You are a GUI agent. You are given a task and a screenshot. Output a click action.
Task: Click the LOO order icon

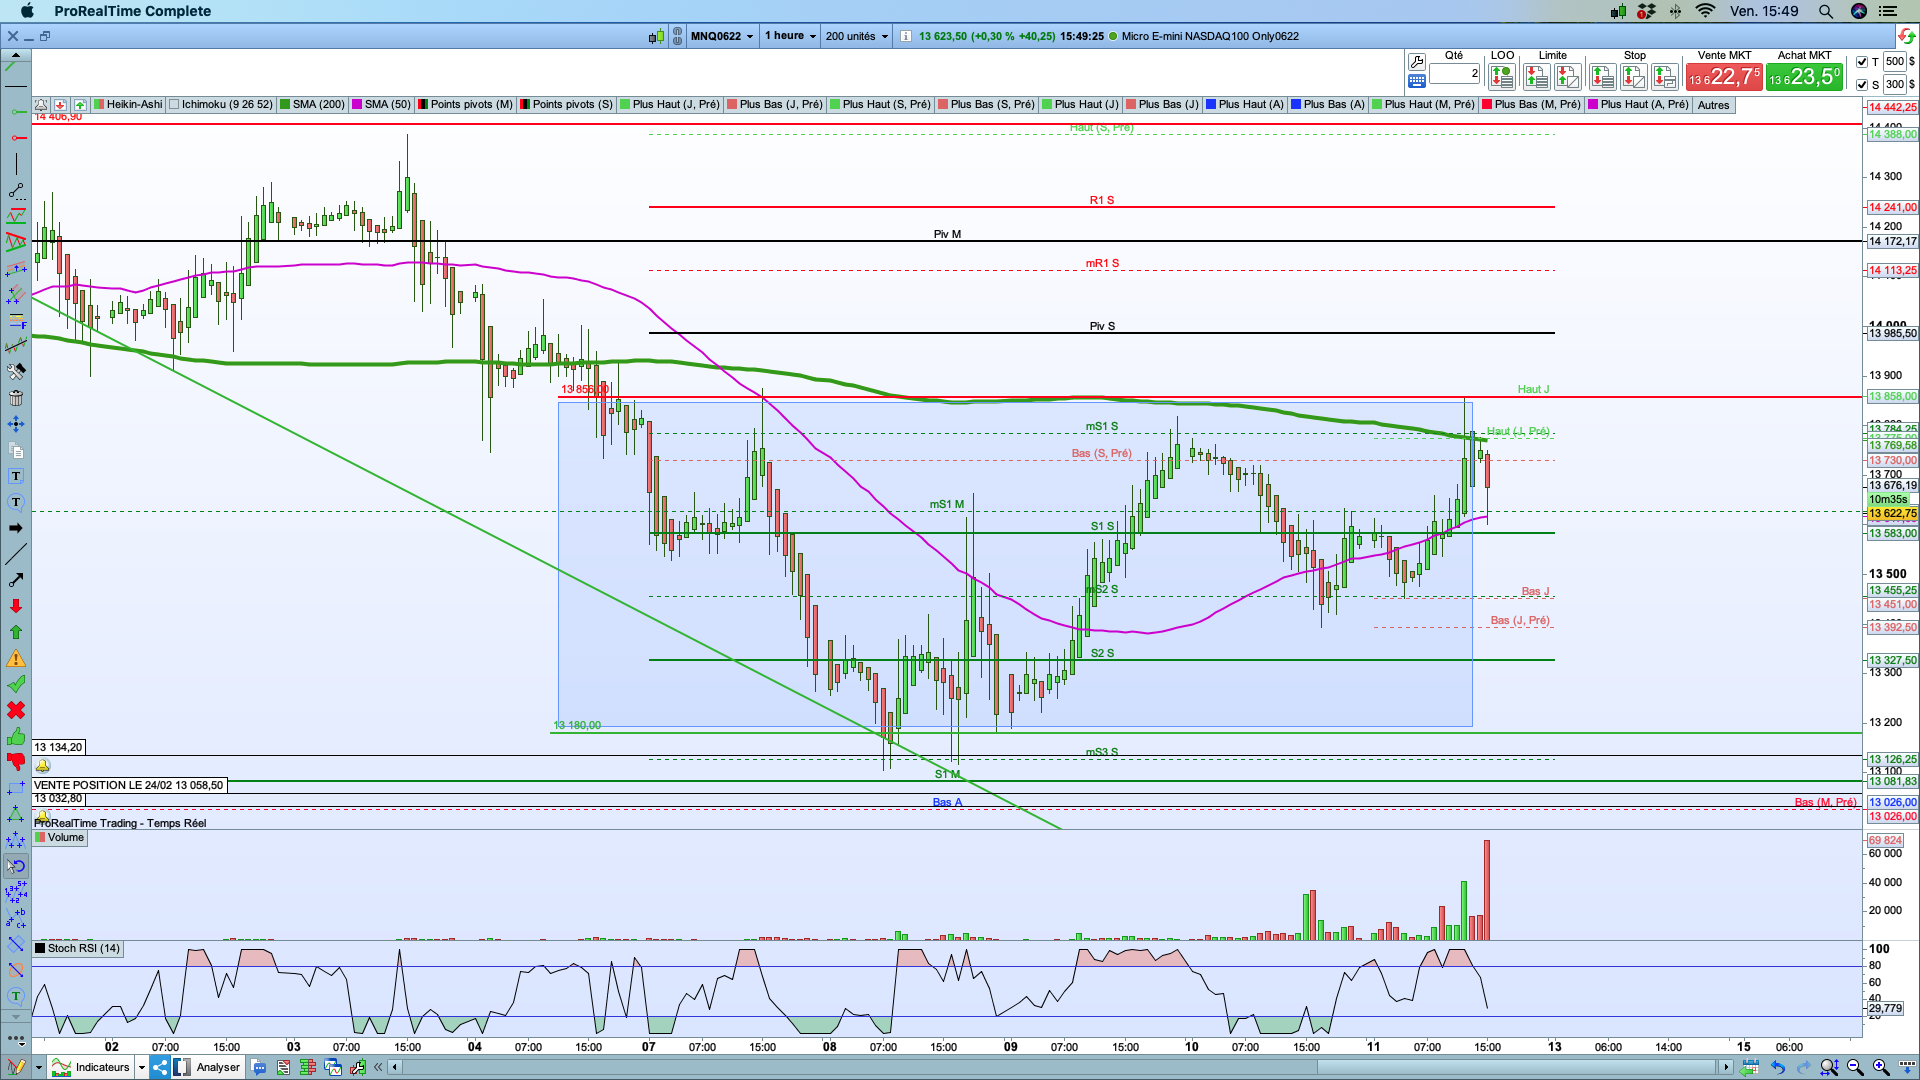point(1501,76)
